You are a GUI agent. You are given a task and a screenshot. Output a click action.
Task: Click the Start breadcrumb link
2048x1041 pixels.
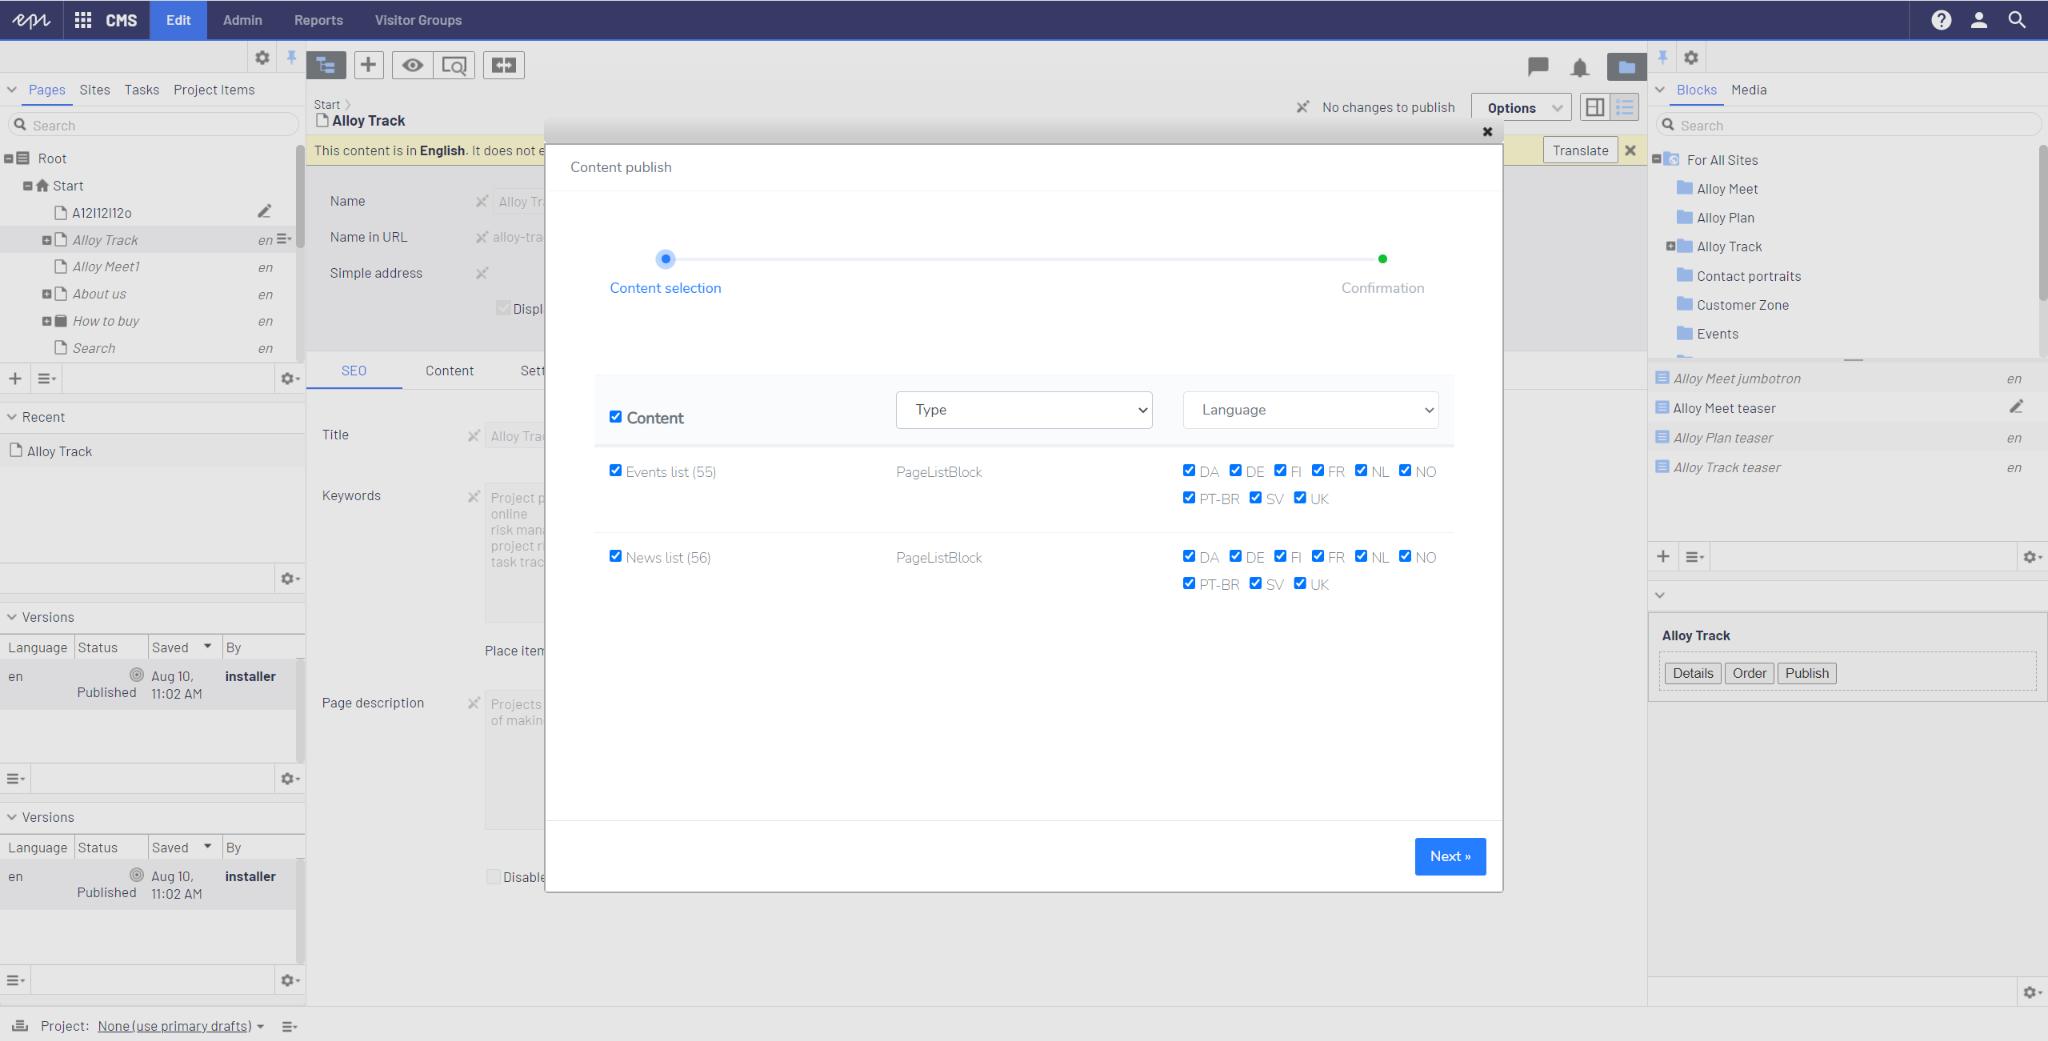[327, 105]
